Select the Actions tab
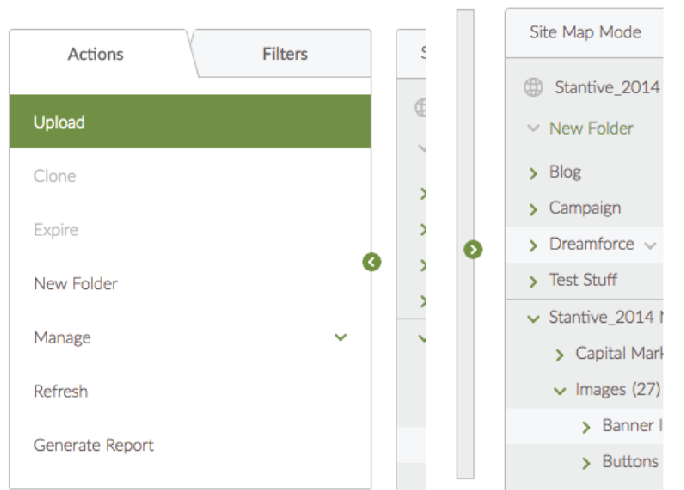This screenshot has width=684, height=490. point(95,54)
